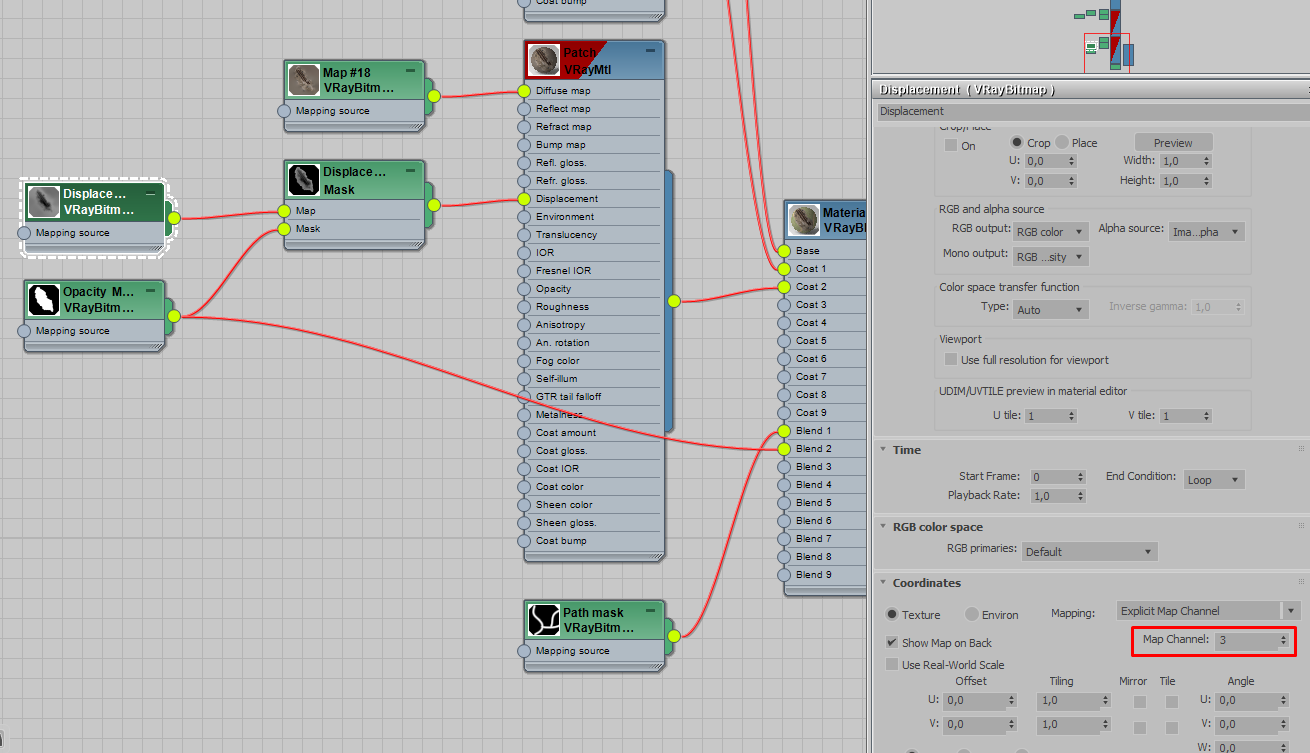Open the Alpha source dropdown
Image resolution: width=1310 pixels, height=753 pixels.
(1206, 232)
